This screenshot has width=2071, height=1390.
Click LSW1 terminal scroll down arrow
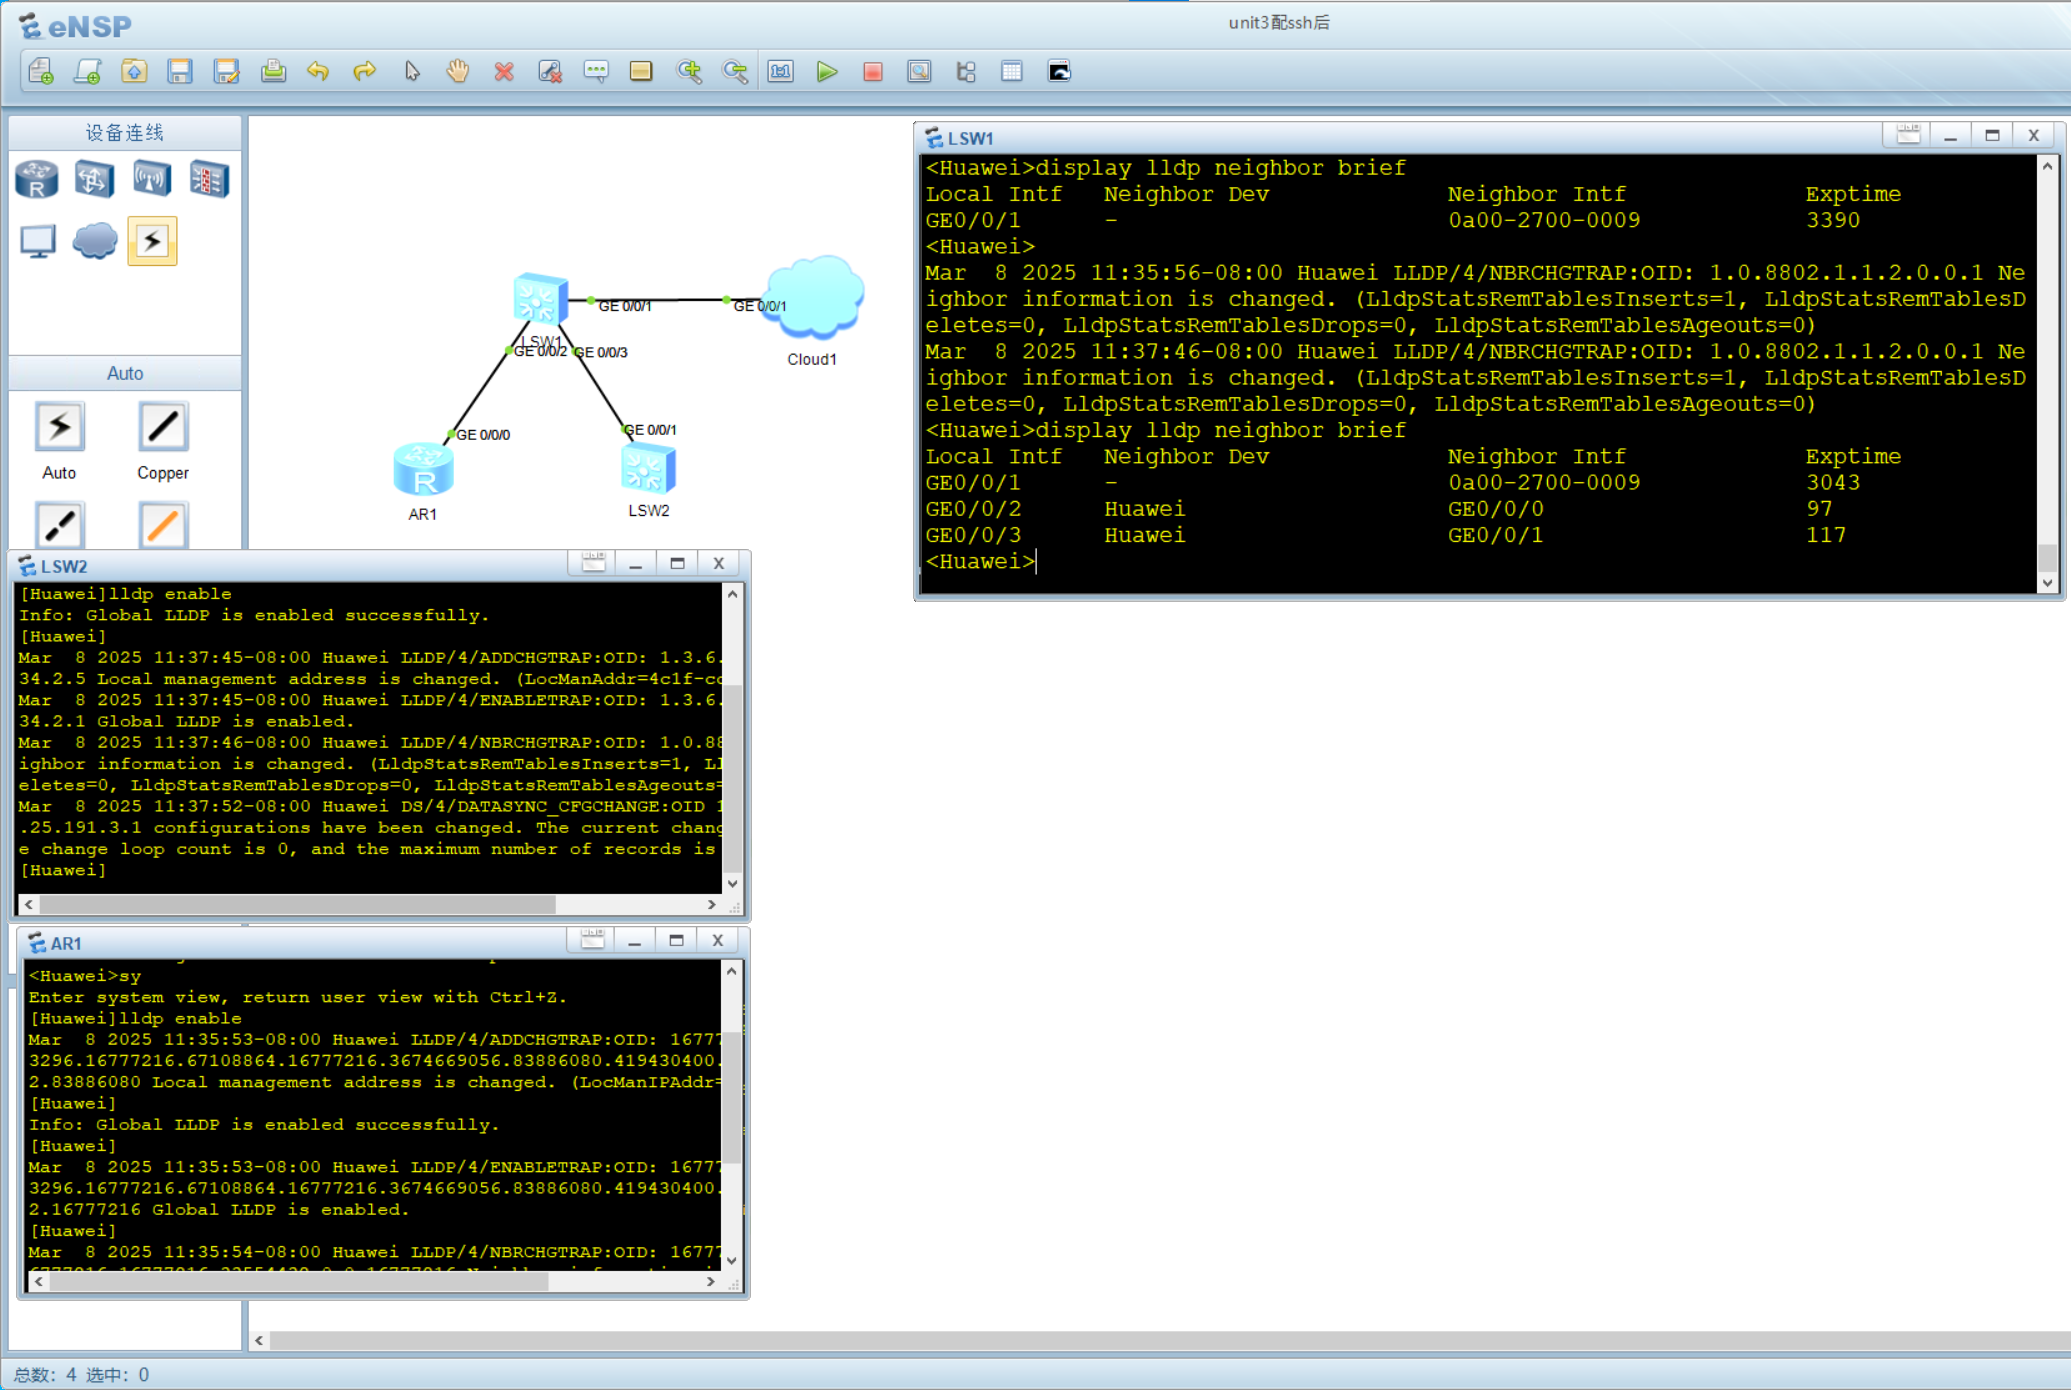2047,583
